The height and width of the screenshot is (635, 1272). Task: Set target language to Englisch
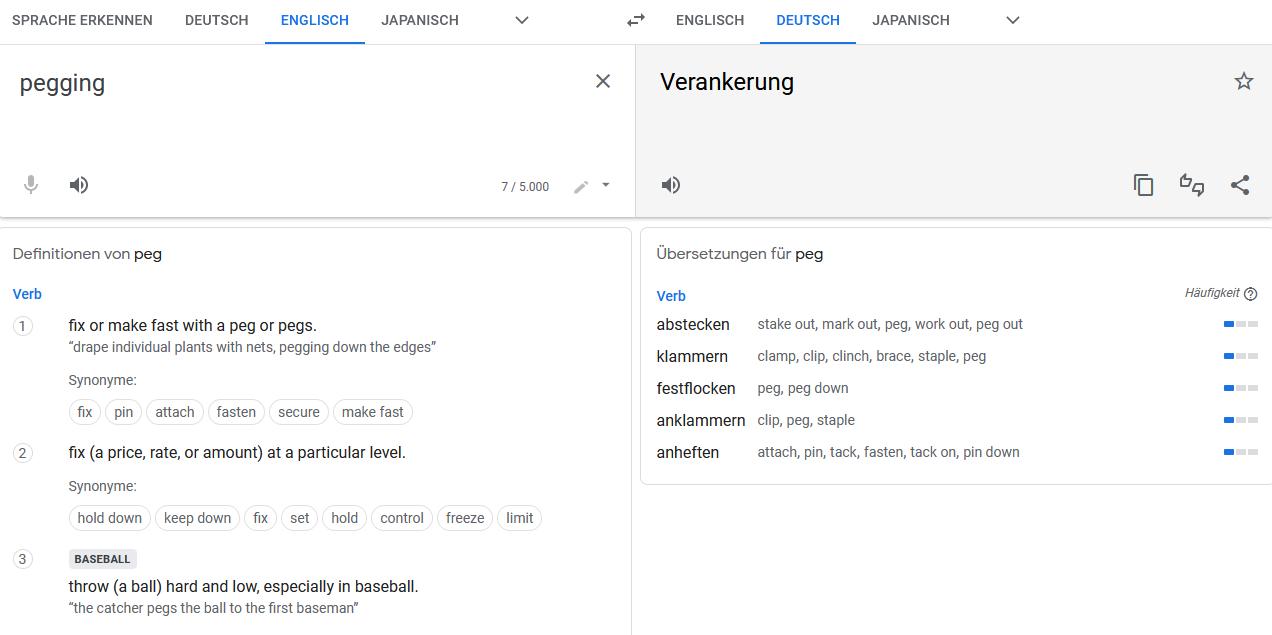click(x=710, y=20)
